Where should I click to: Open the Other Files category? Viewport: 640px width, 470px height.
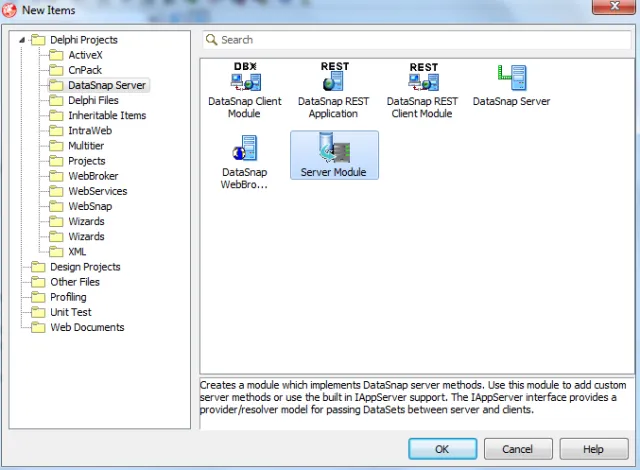click(75, 282)
